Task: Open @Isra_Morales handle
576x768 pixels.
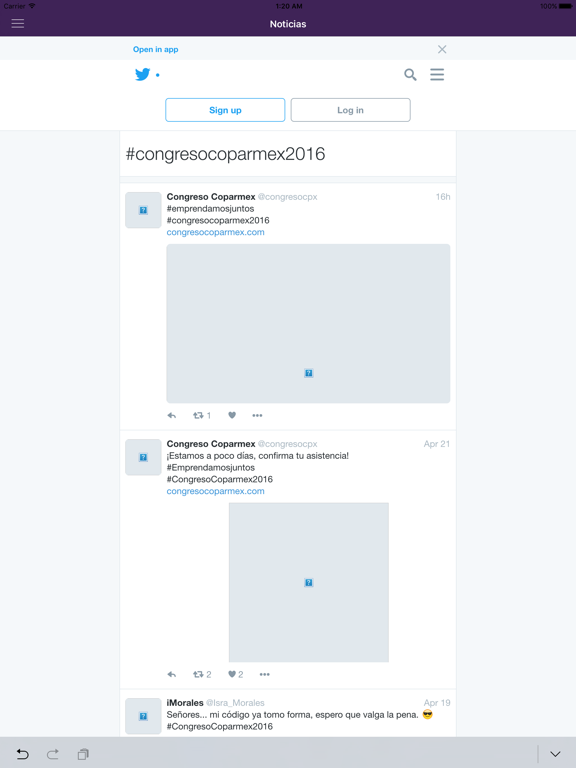Action: click(x=235, y=703)
